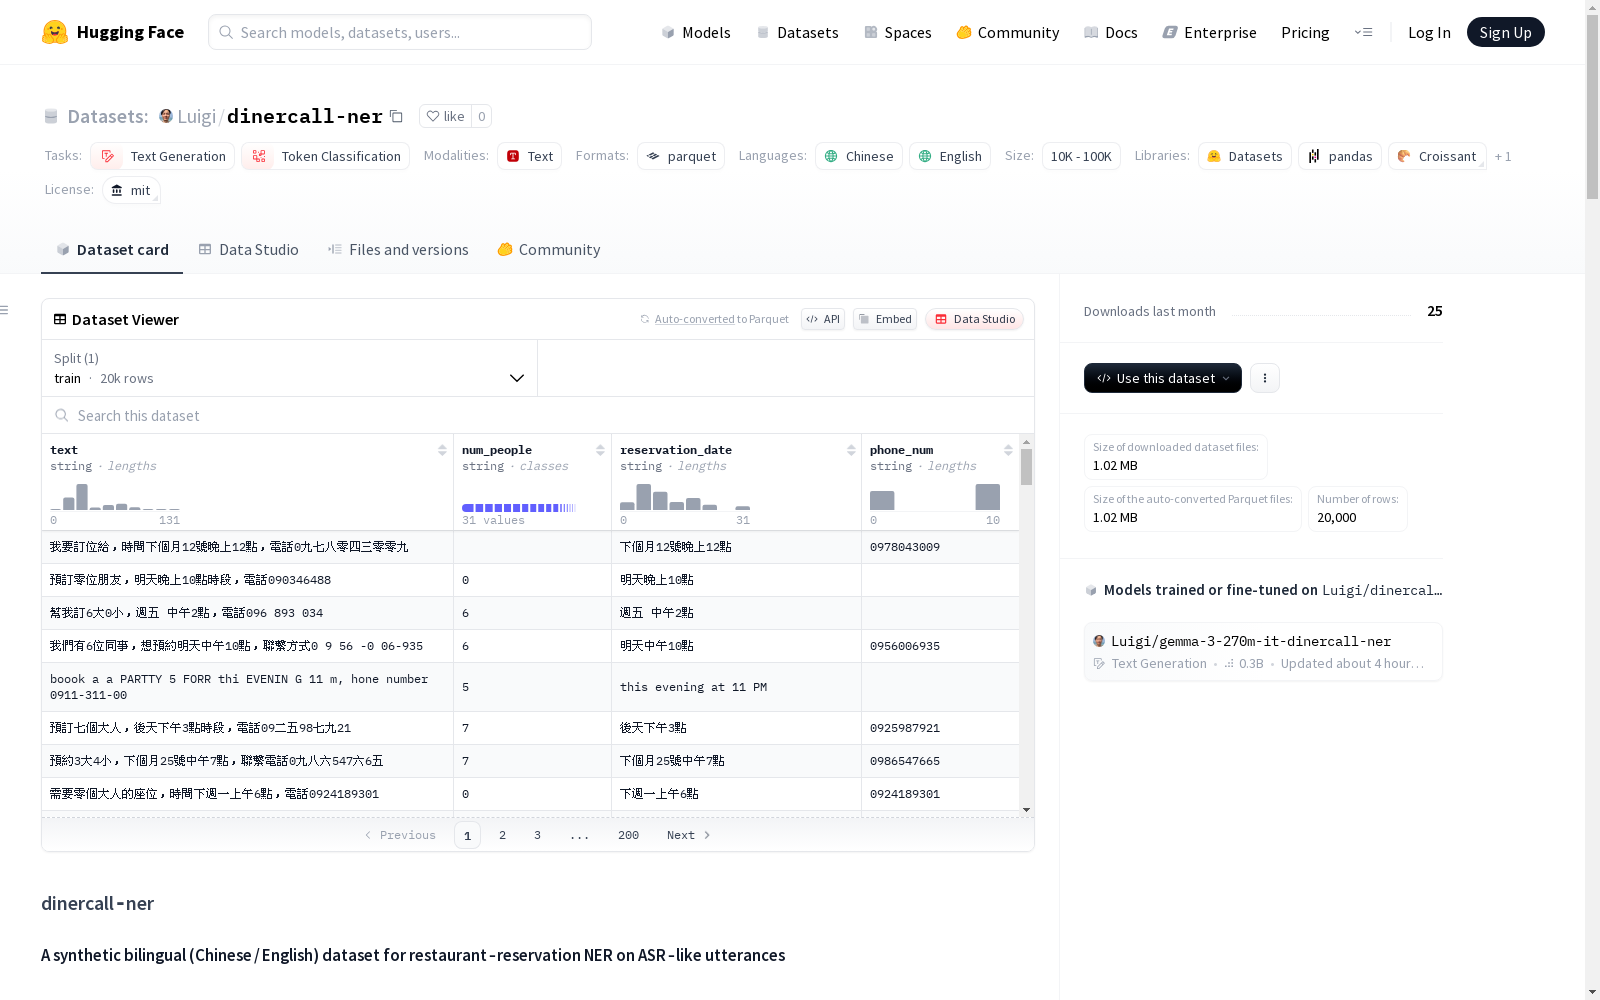The image size is (1600, 1000).
Task: Open Data Studio from the viewer header
Action: [975, 319]
